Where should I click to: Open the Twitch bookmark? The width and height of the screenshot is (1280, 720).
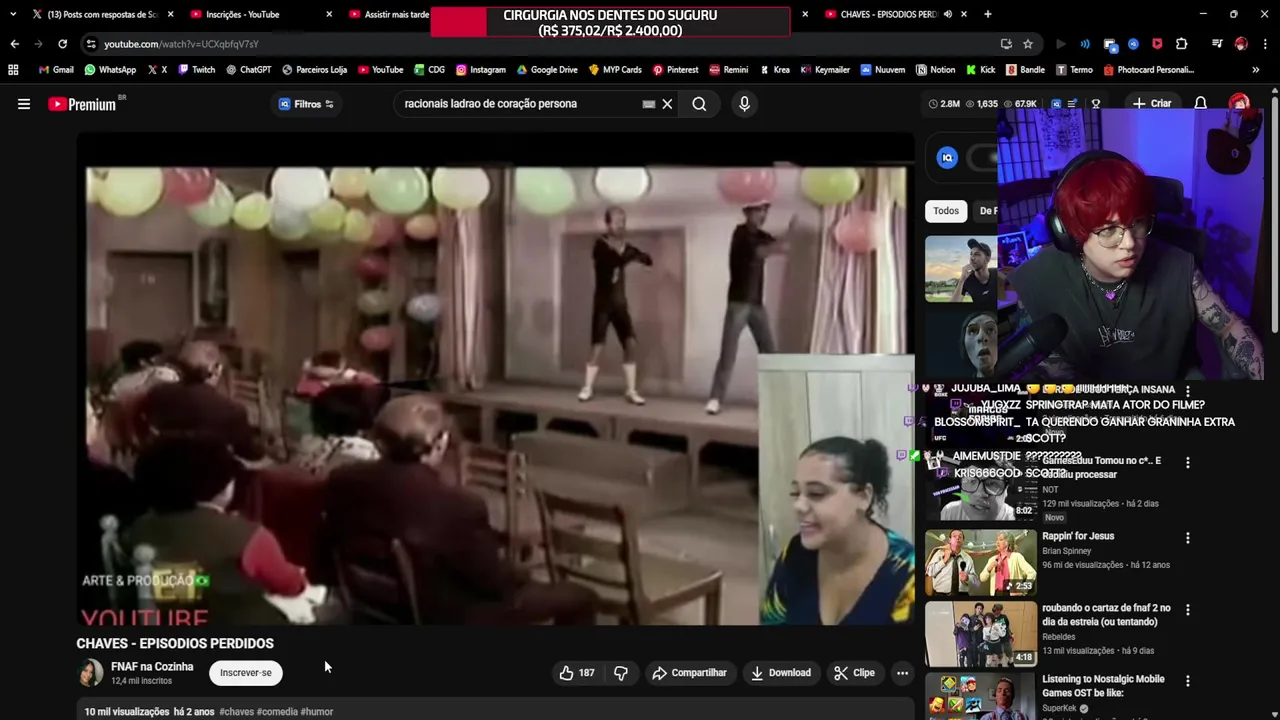pos(196,70)
